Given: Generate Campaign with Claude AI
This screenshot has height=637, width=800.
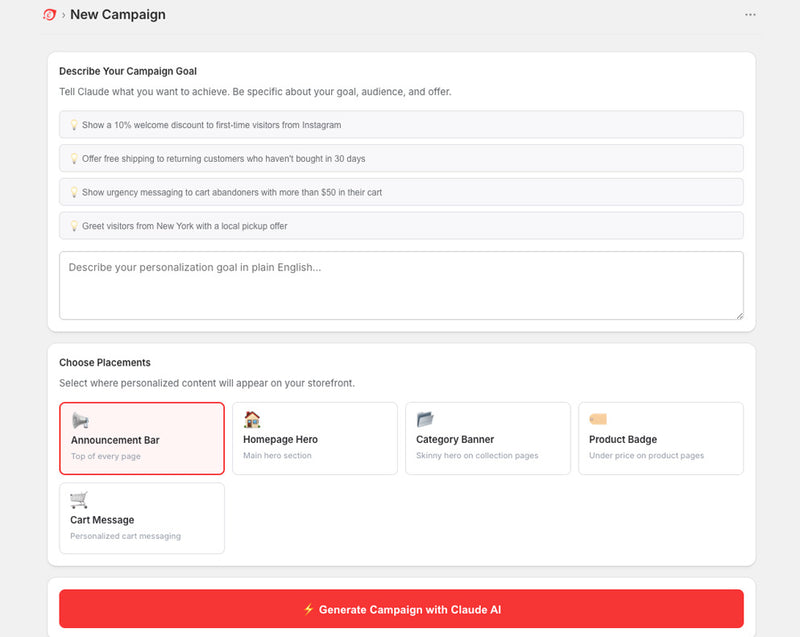Looking at the screenshot, I should (x=401, y=609).
